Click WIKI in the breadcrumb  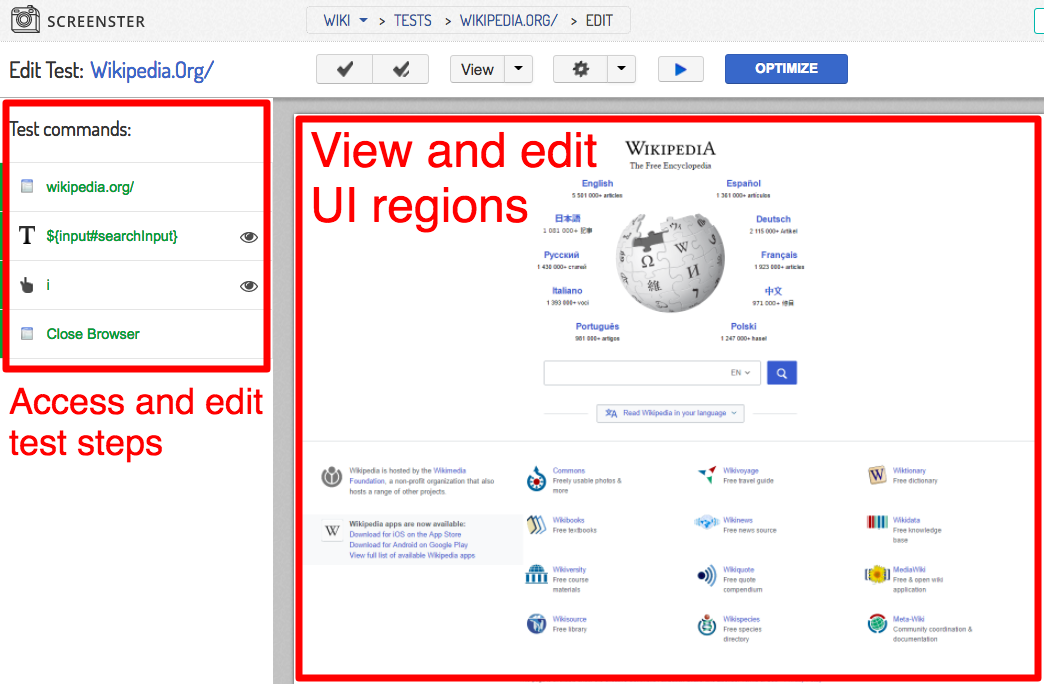(337, 21)
